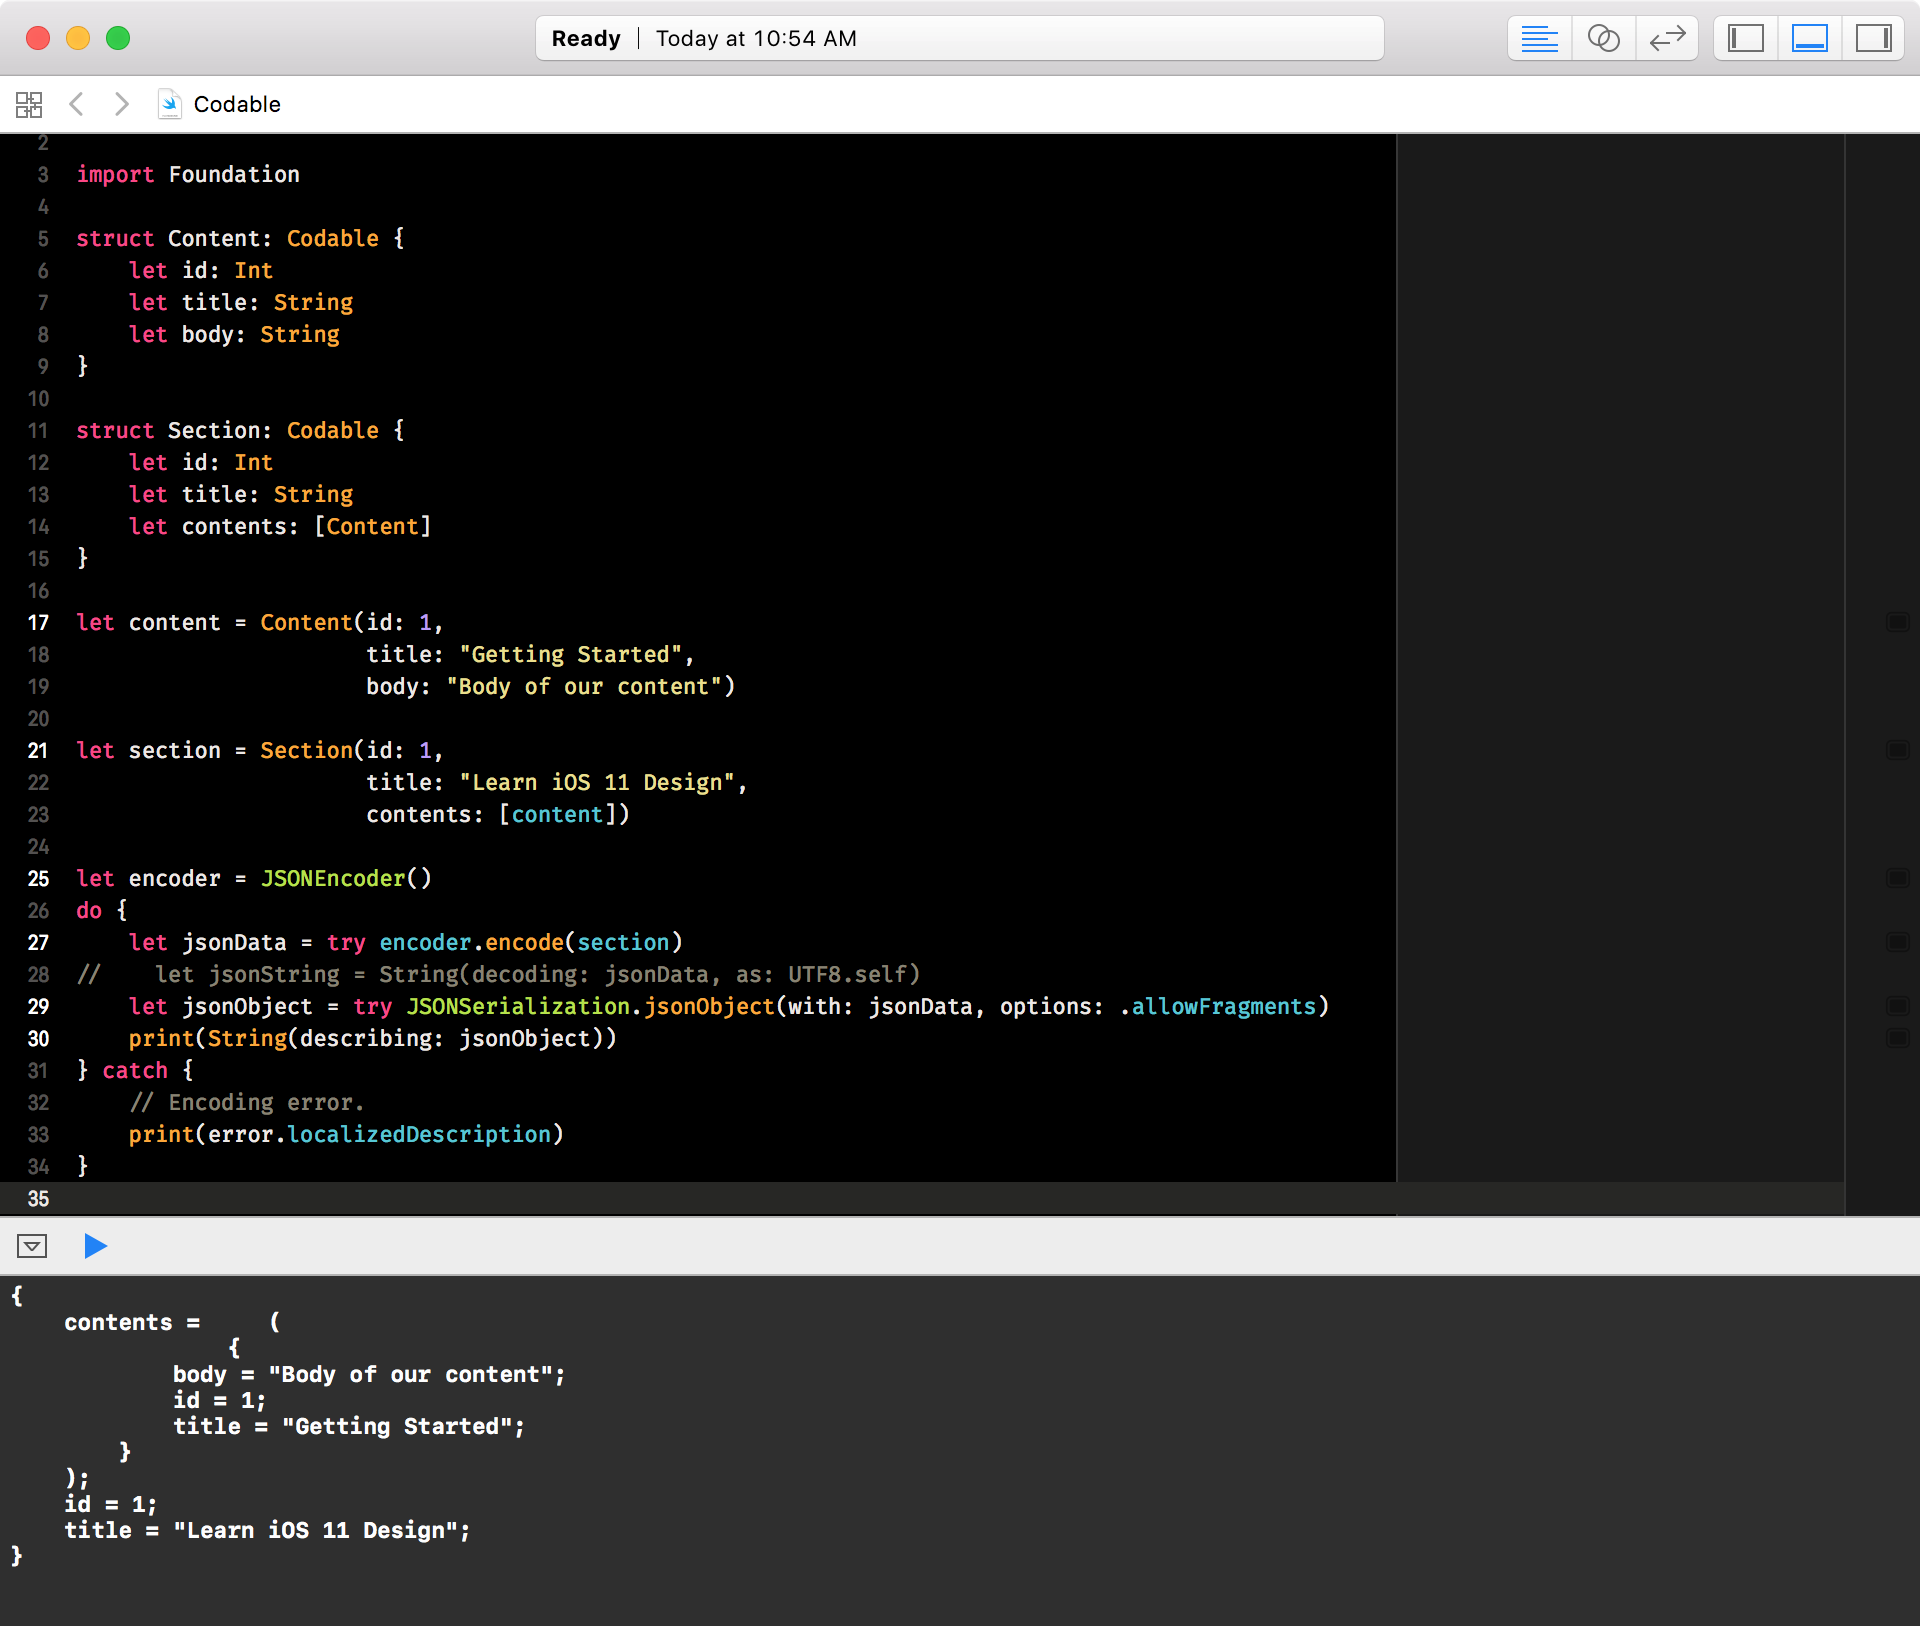The height and width of the screenshot is (1626, 1920).
Task: Show the Version editor
Action: pyautogui.click(x=1667, y=39)
